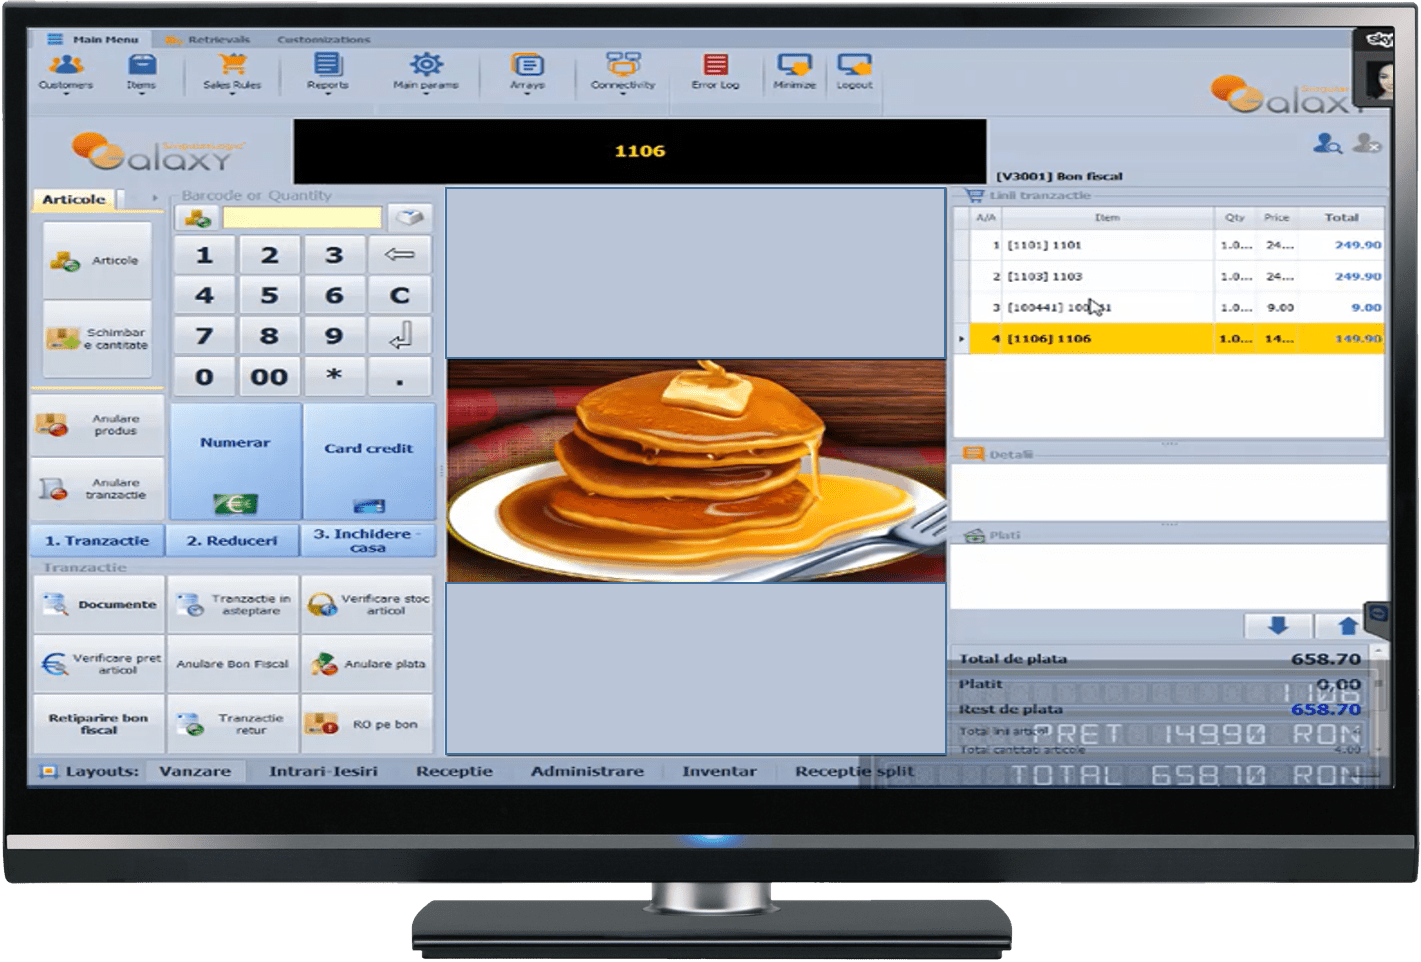1421x962 pixels.
Task: Pay with Card credit button
Action: pos(368,461)
